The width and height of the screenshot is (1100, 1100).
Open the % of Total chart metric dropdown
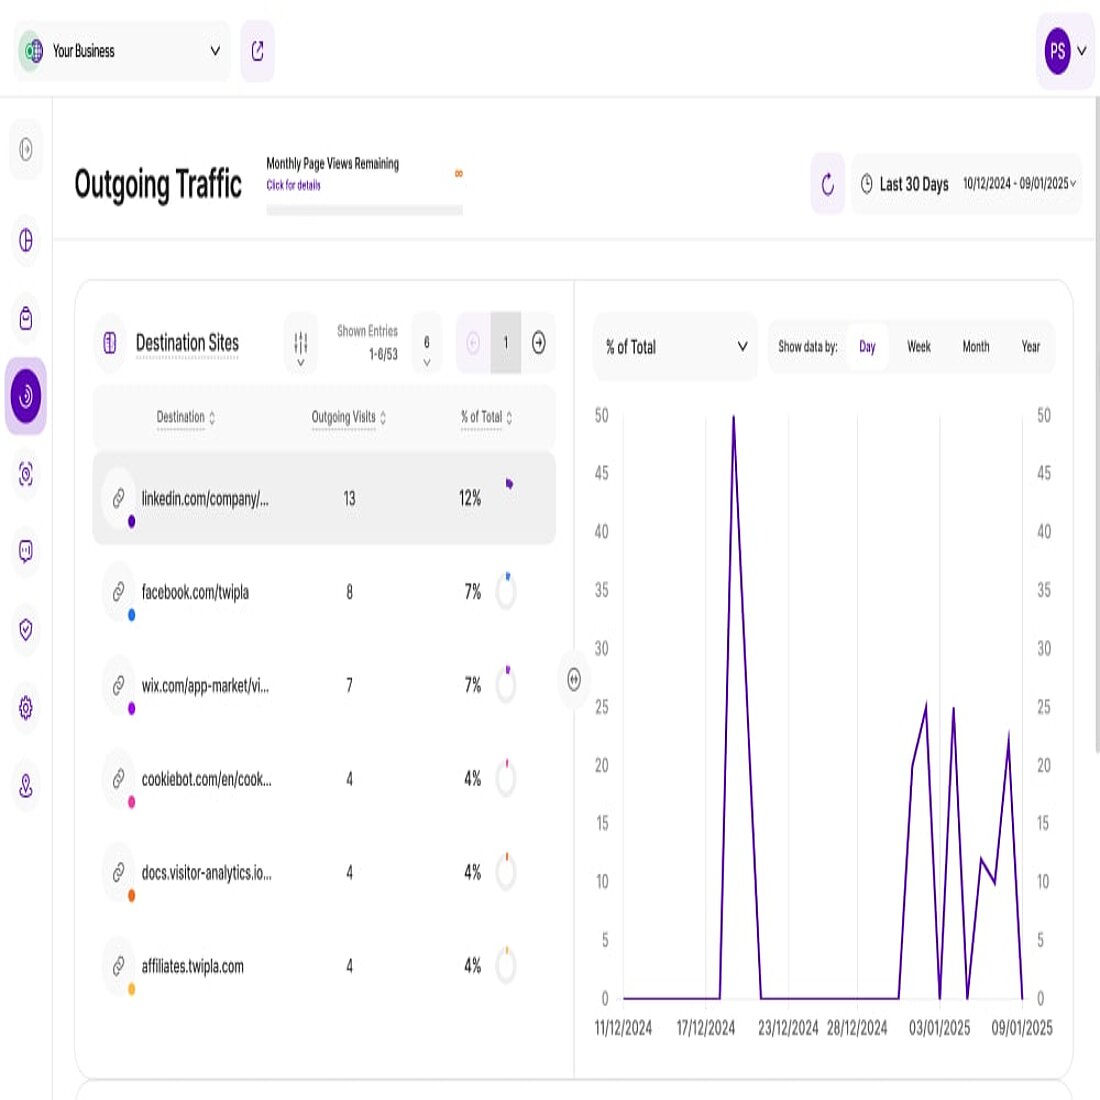click(674, 347)
